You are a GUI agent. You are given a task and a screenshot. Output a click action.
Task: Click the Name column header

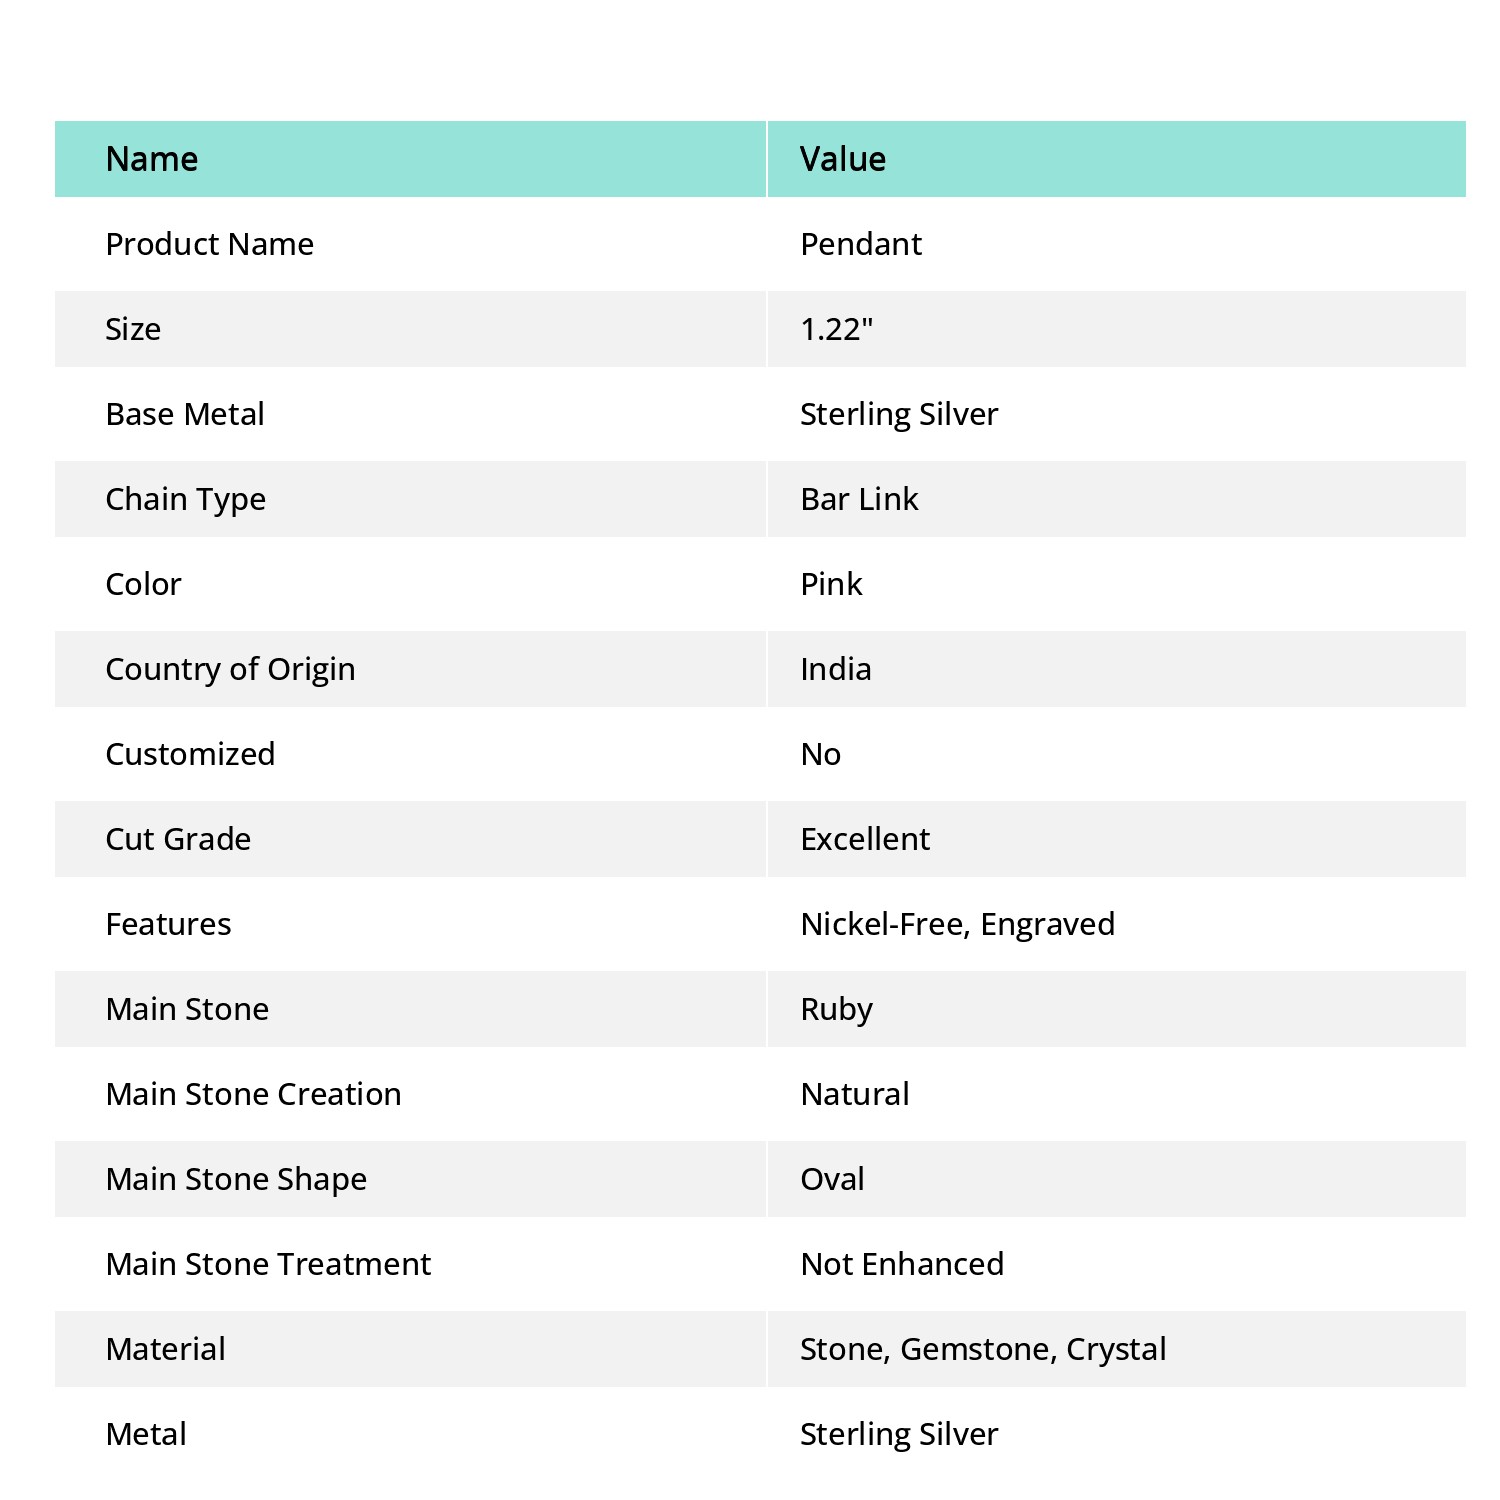tap(152, 159)
